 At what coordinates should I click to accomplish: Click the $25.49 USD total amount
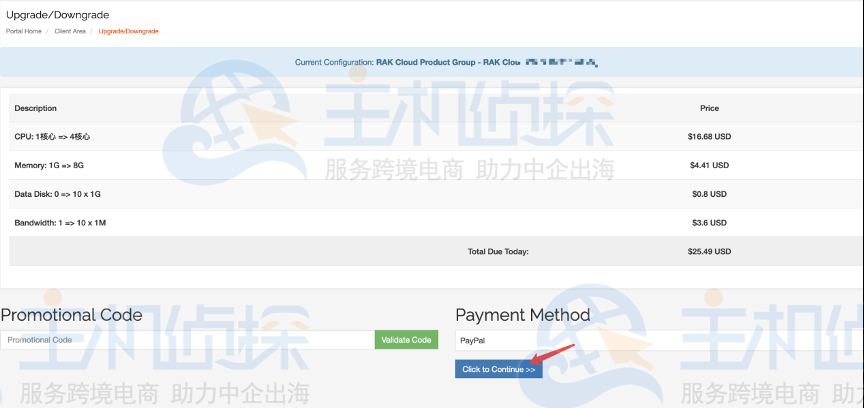[x=709, y=251]
